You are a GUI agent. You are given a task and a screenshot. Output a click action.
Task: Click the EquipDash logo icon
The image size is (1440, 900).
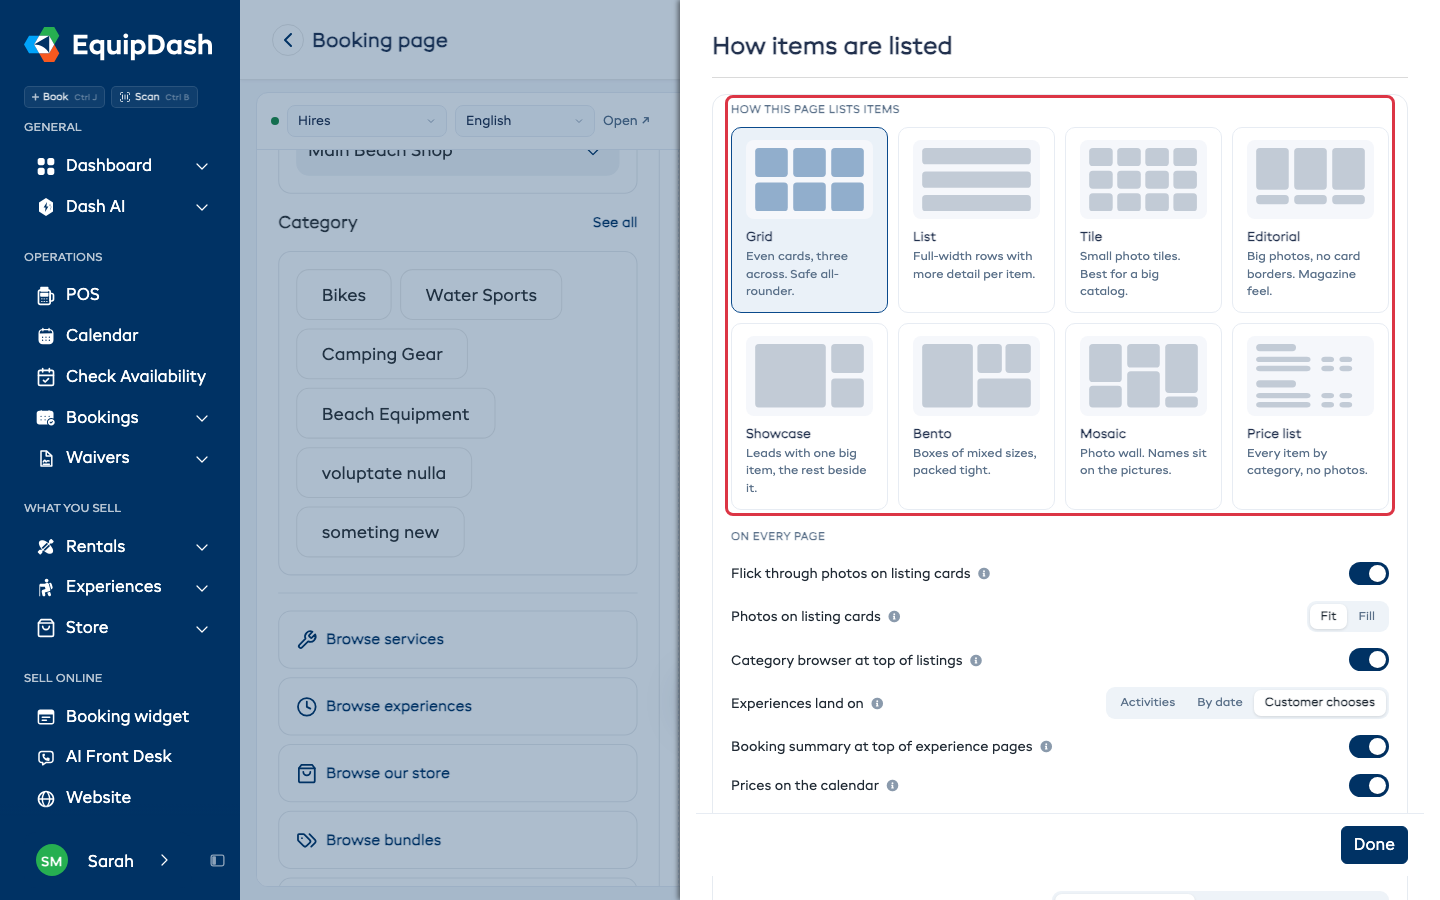pos(43,45)
